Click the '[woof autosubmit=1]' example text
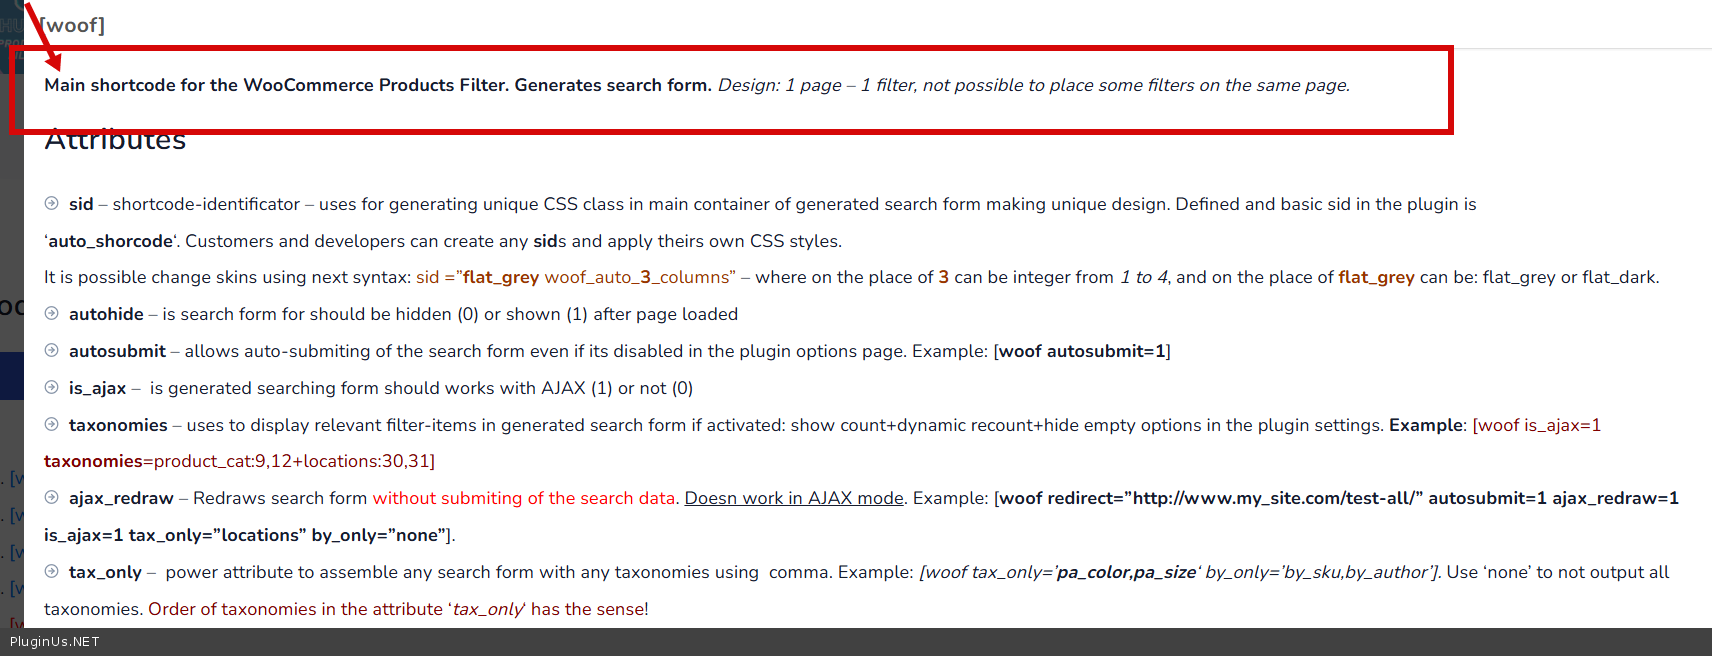The image size is (1712, 656). 1082,351
